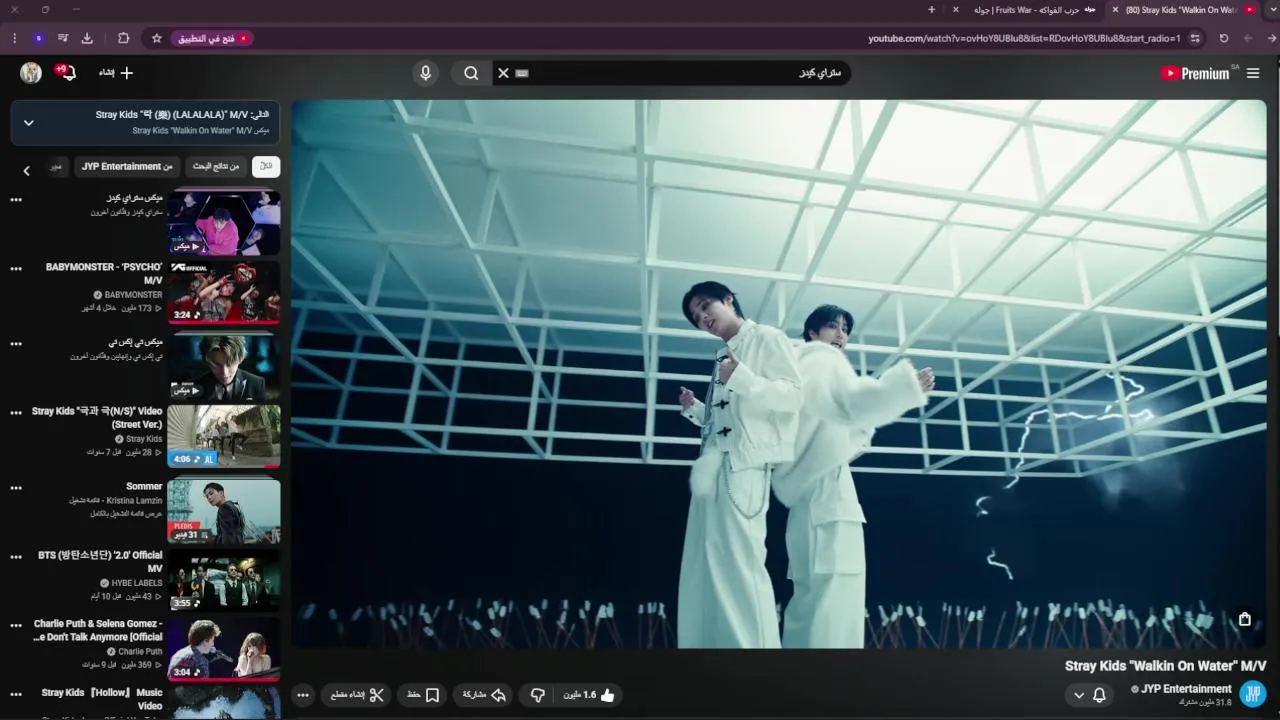Open Stray Kids N/S Street Ver. thumbnail
Viewport: 1280px width, 720px height.
click(x=224, y=437)
